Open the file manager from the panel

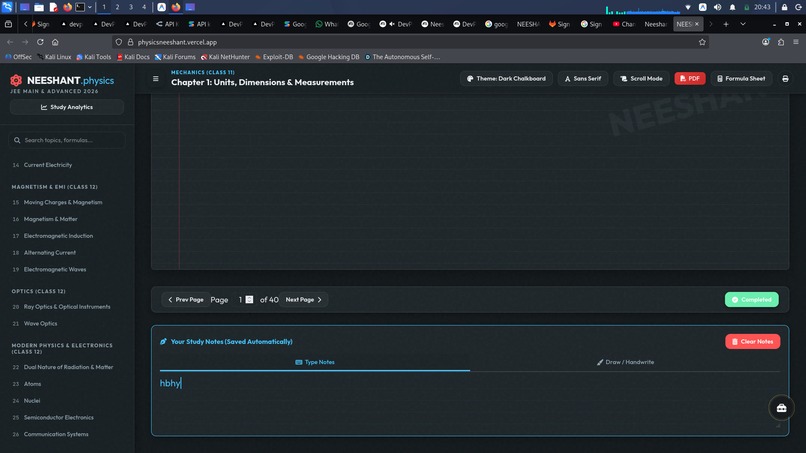[x=39, y=7]
